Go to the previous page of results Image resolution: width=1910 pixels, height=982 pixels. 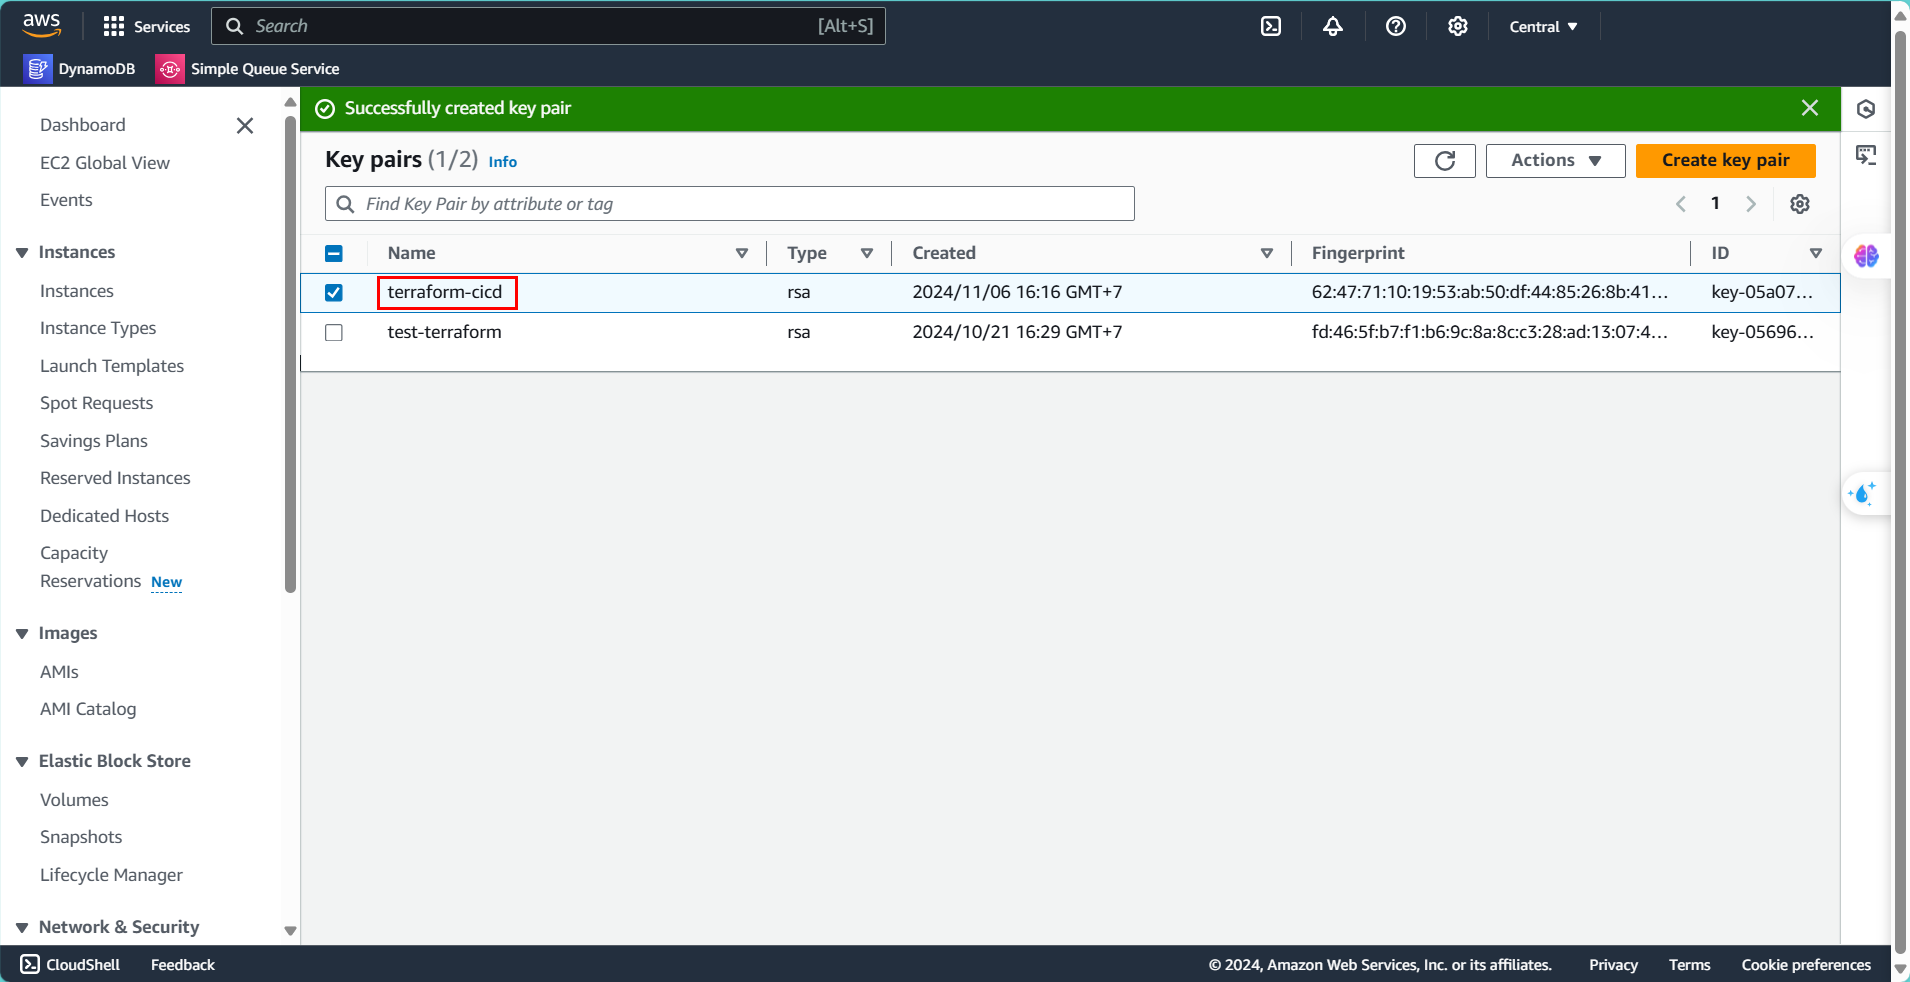(x=1681, y=204)
